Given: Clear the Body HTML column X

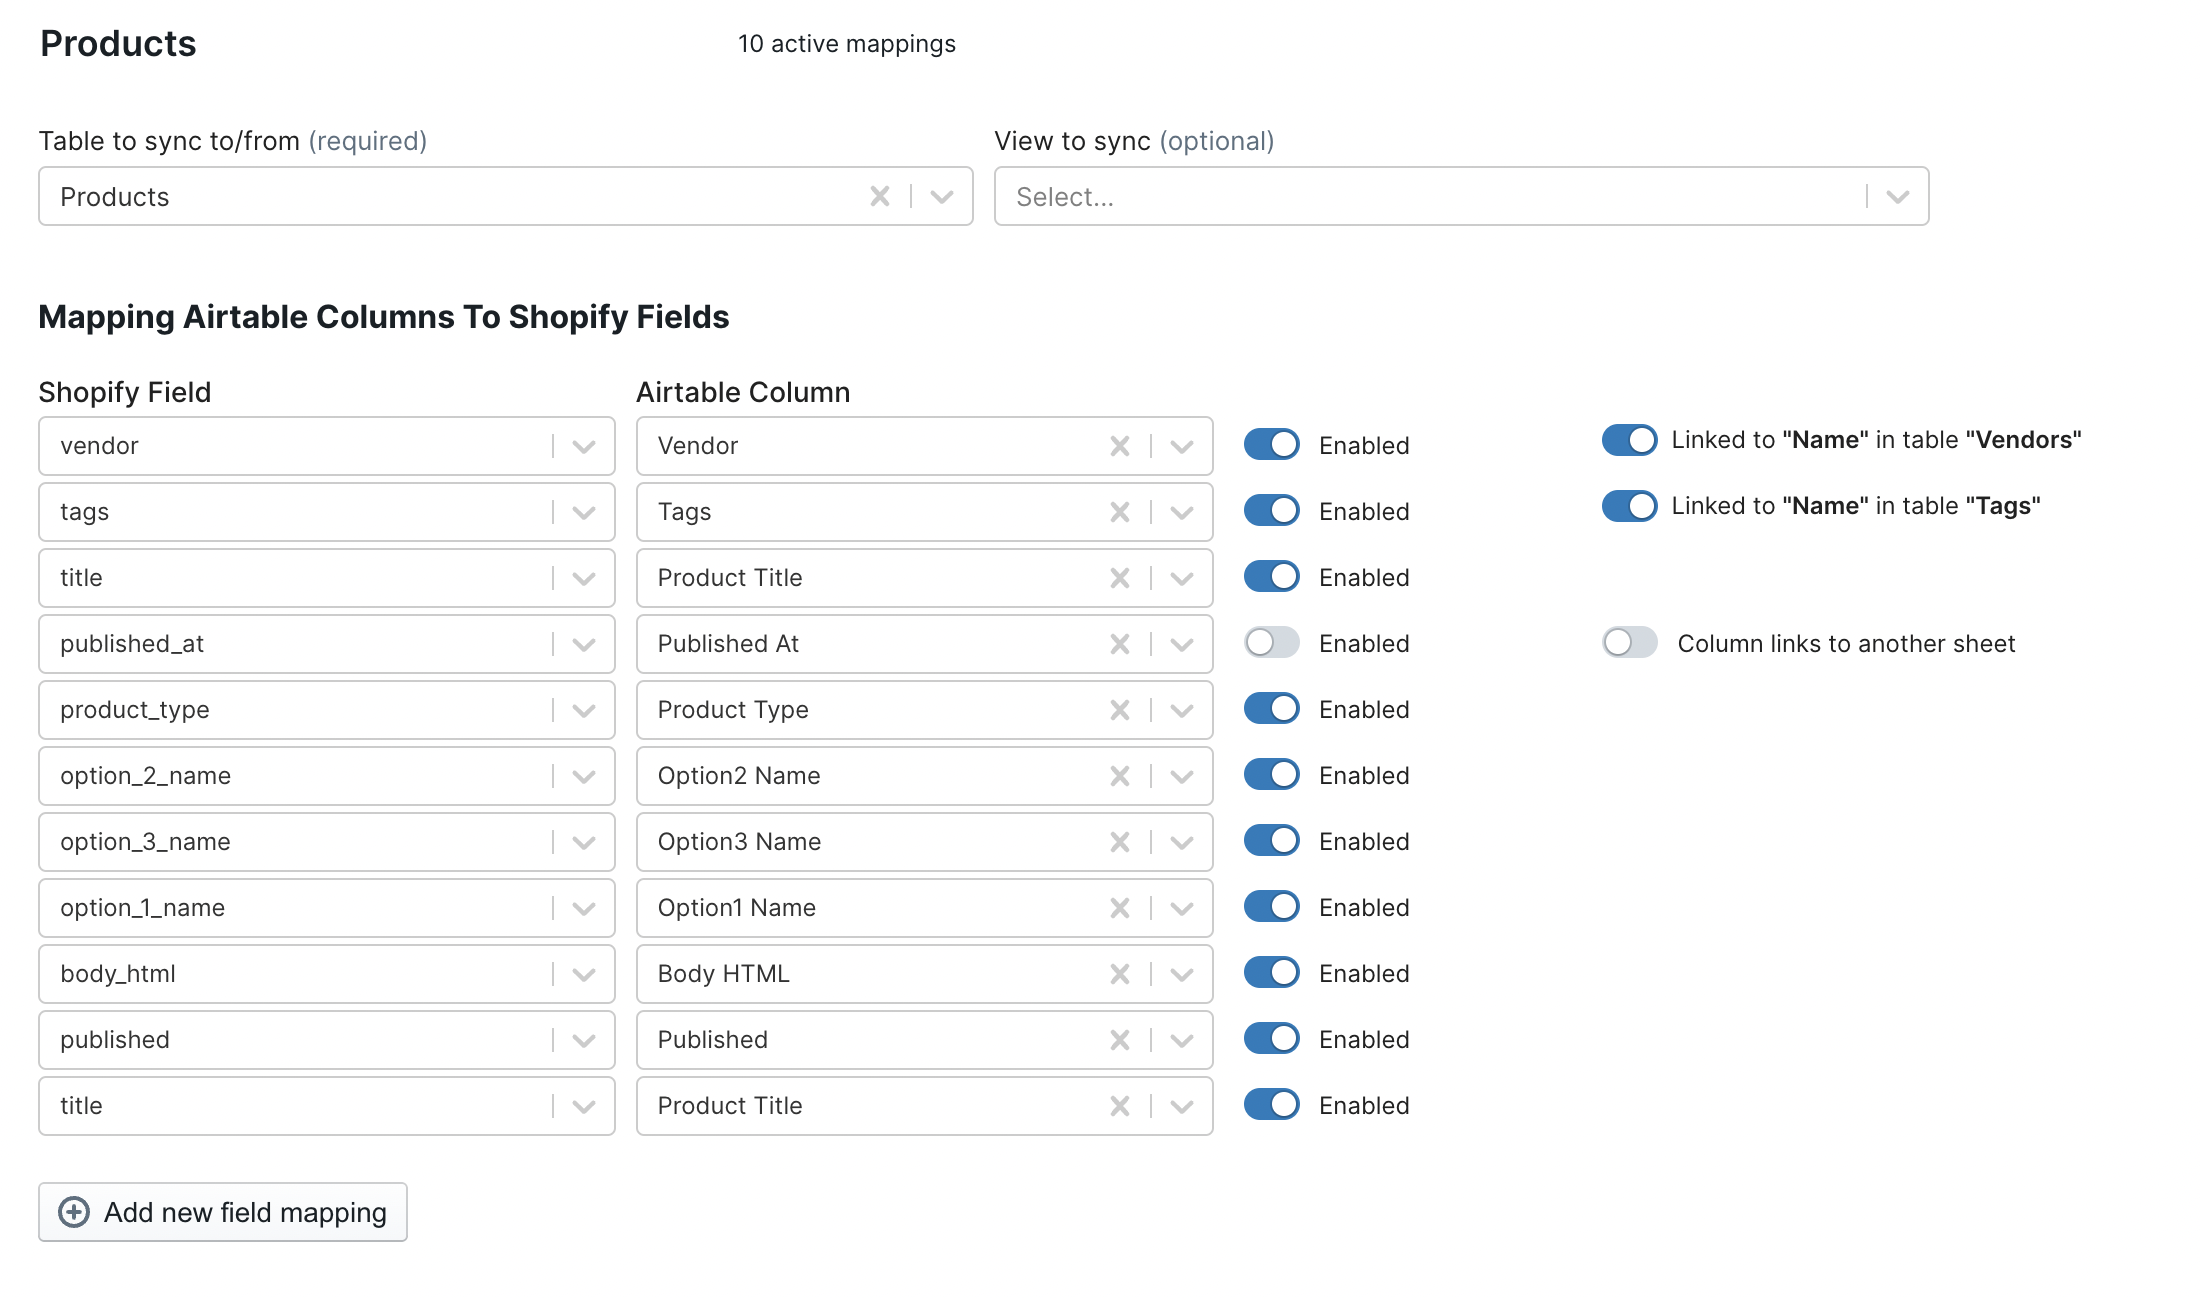Looking at the screenshot, I should click(x=1119, y=974).
